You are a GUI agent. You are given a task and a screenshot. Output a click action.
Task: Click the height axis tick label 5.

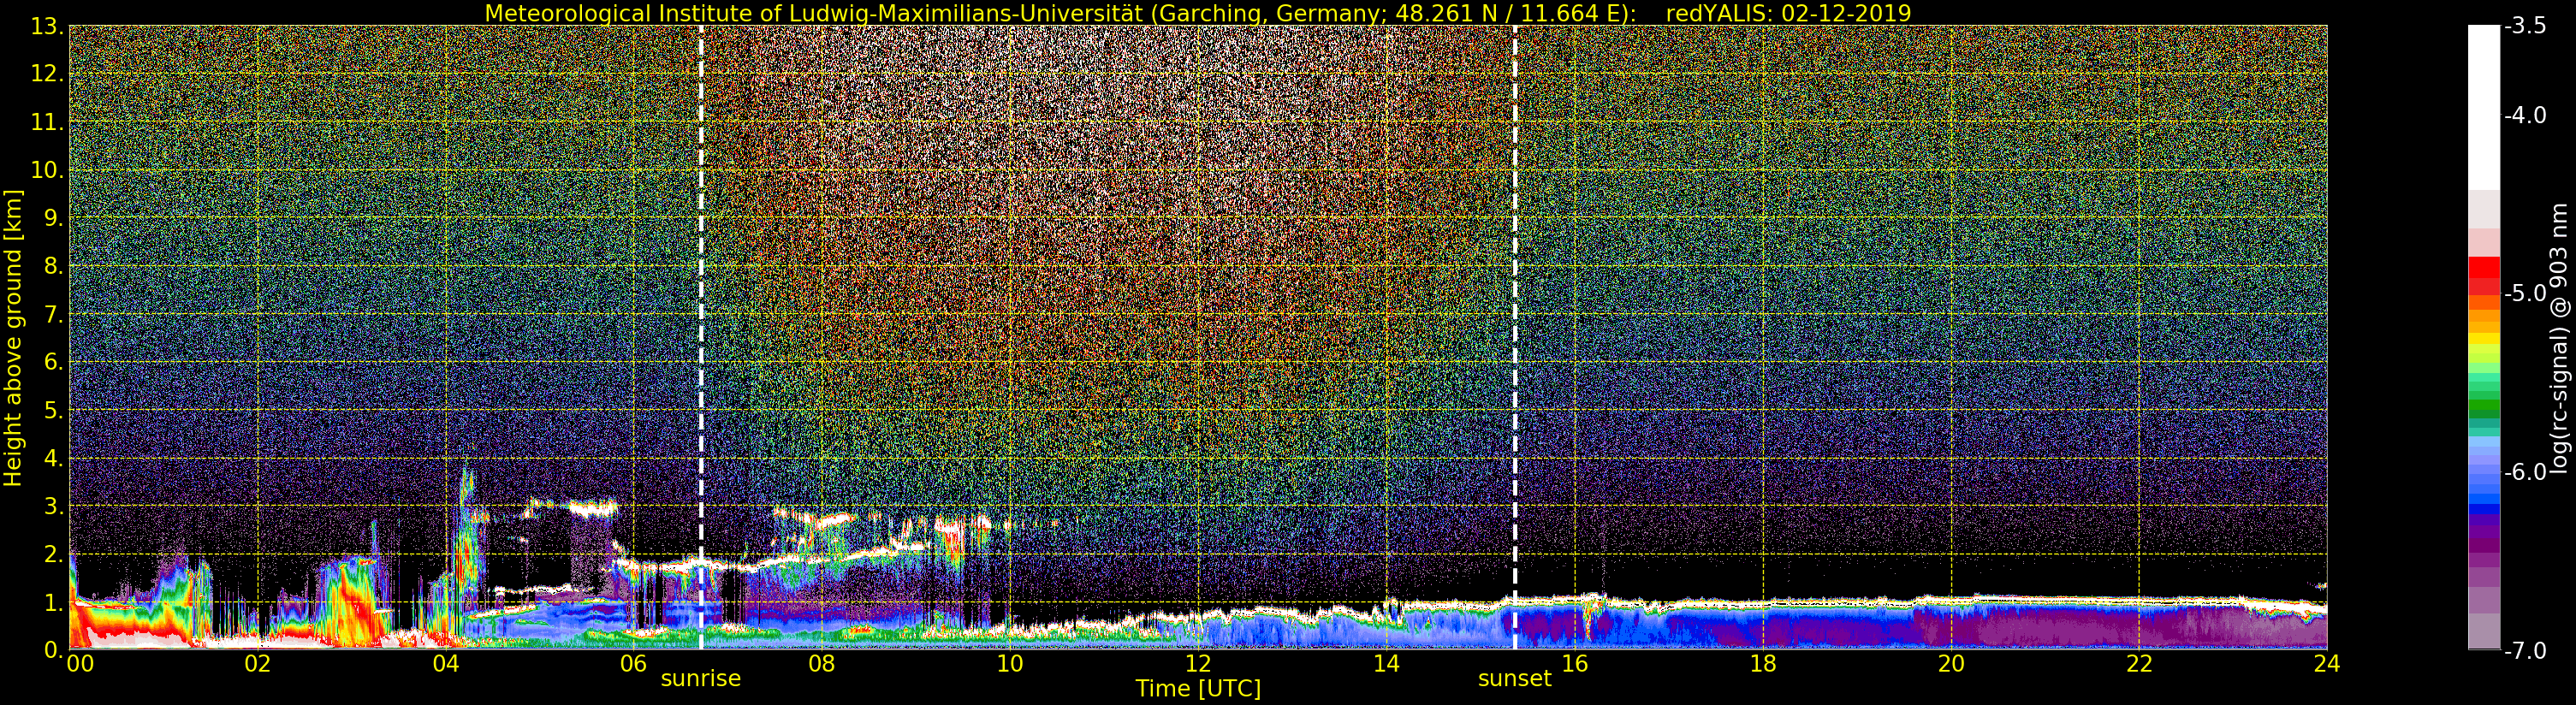tap(53, 410)
